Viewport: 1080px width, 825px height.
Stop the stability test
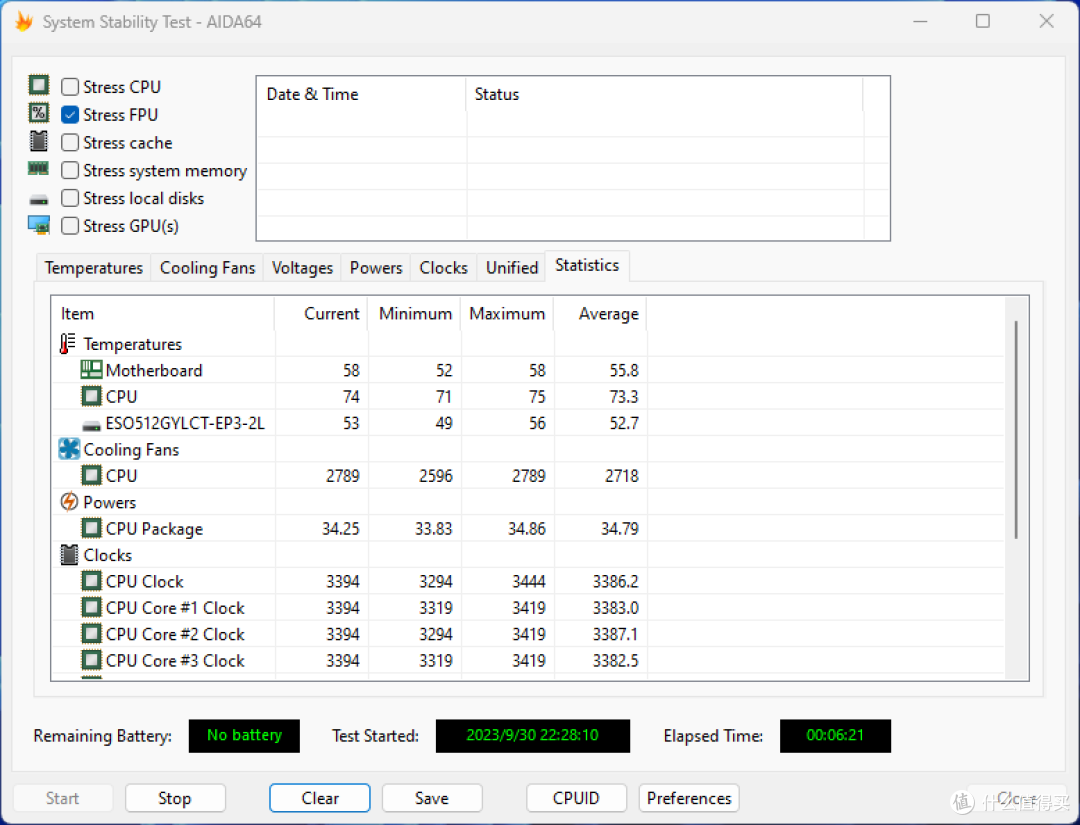[x=175, y=798]
